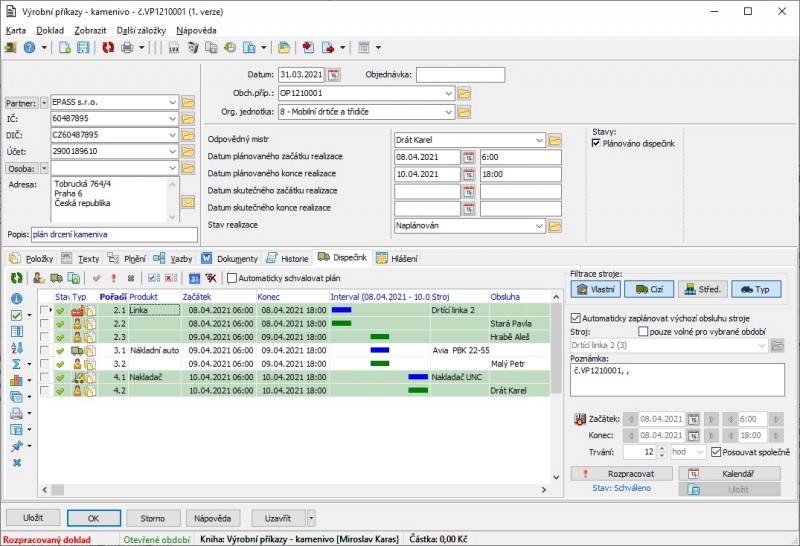The image size is (800, 546).
Task: Open the Org. jednotka dropdown
Action: (x=449, y=111)
